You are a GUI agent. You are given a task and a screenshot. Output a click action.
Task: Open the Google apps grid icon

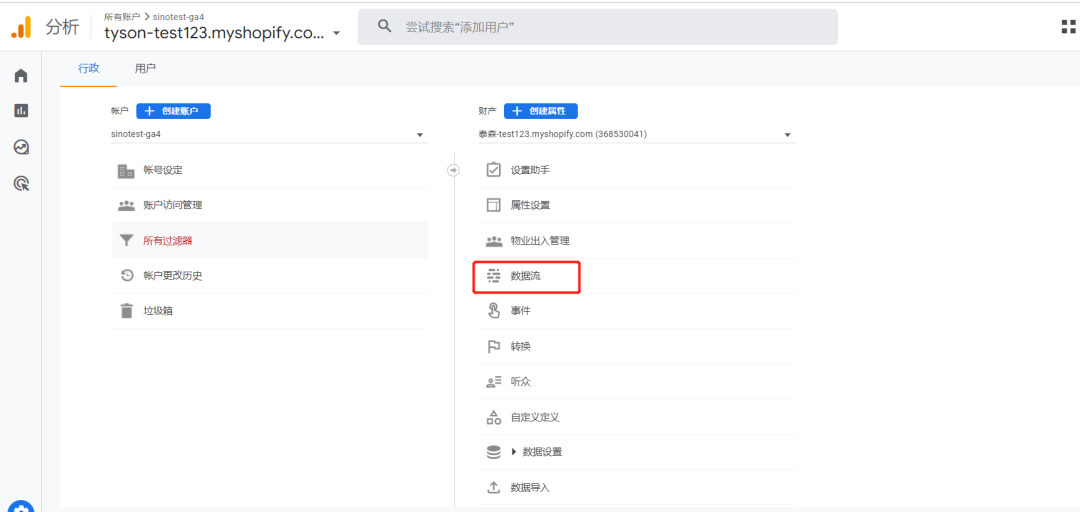coord(1067,27)
